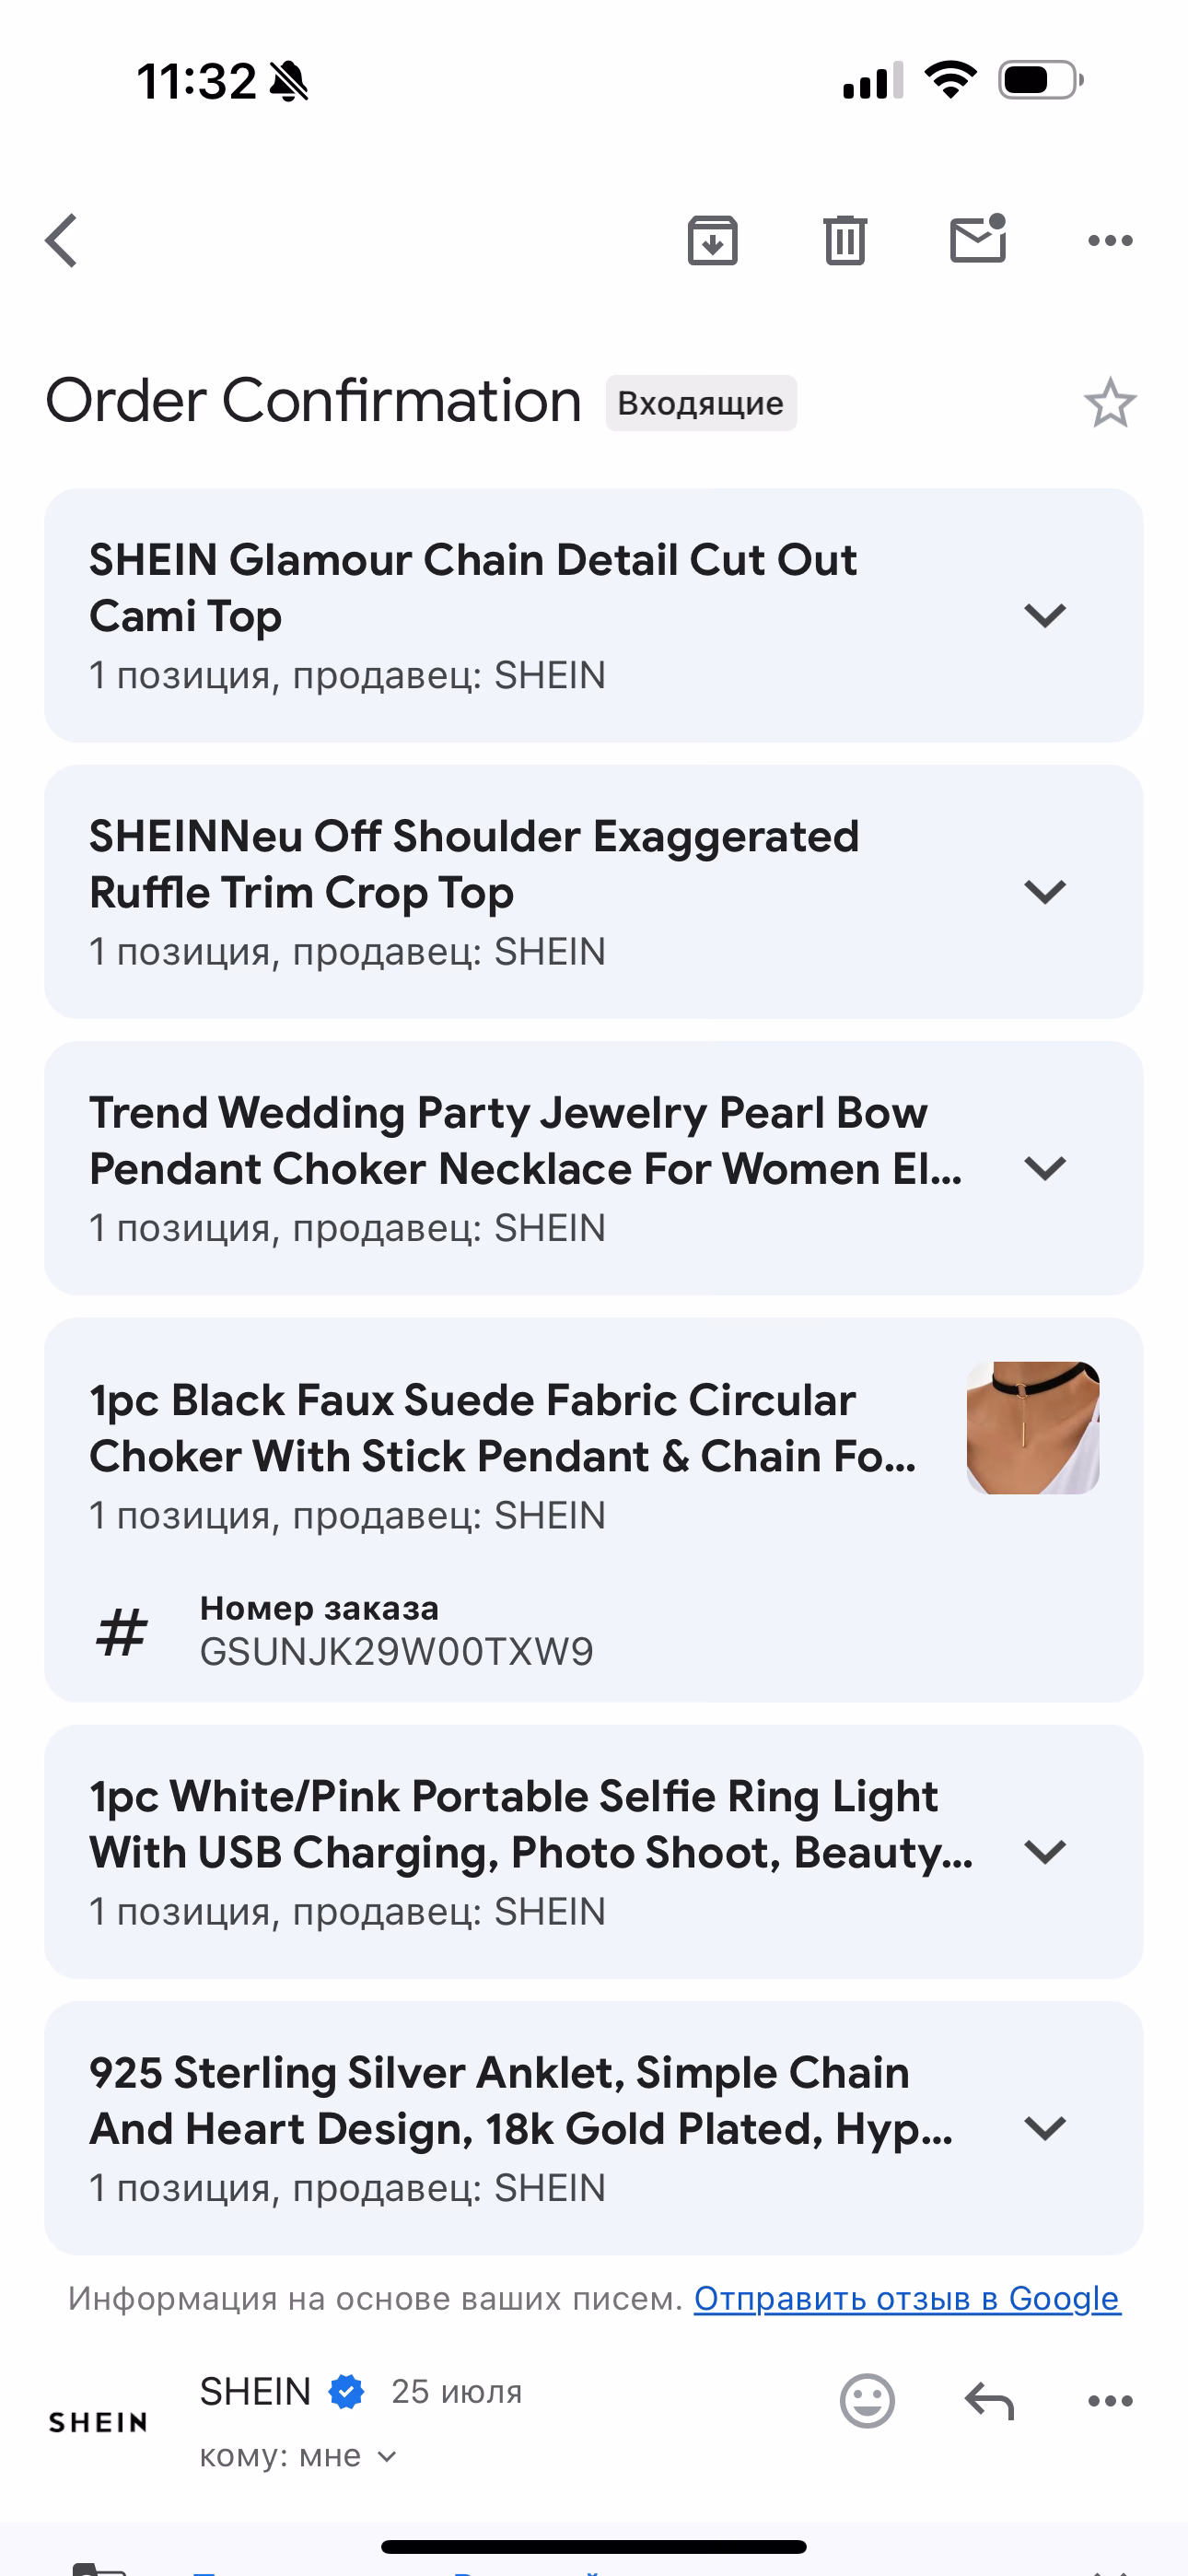
Task: Expand the Pearl Bow Choker Necklace card
Action: point(1045,1168)
